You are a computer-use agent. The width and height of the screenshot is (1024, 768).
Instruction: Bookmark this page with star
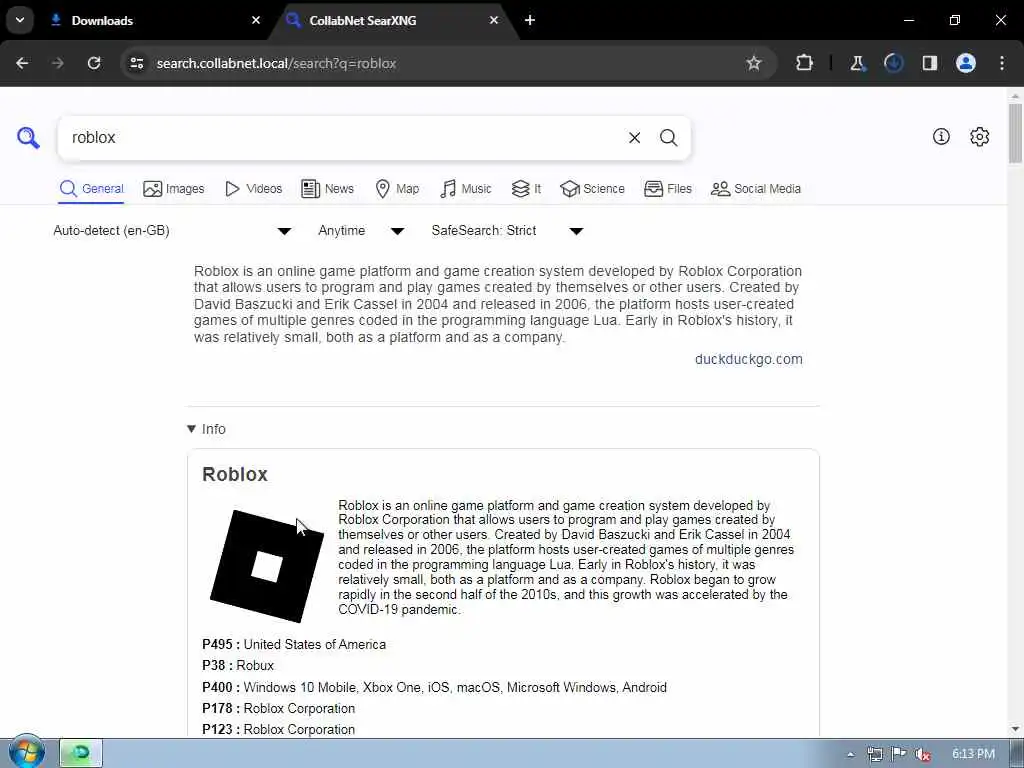tap(754, 63)
